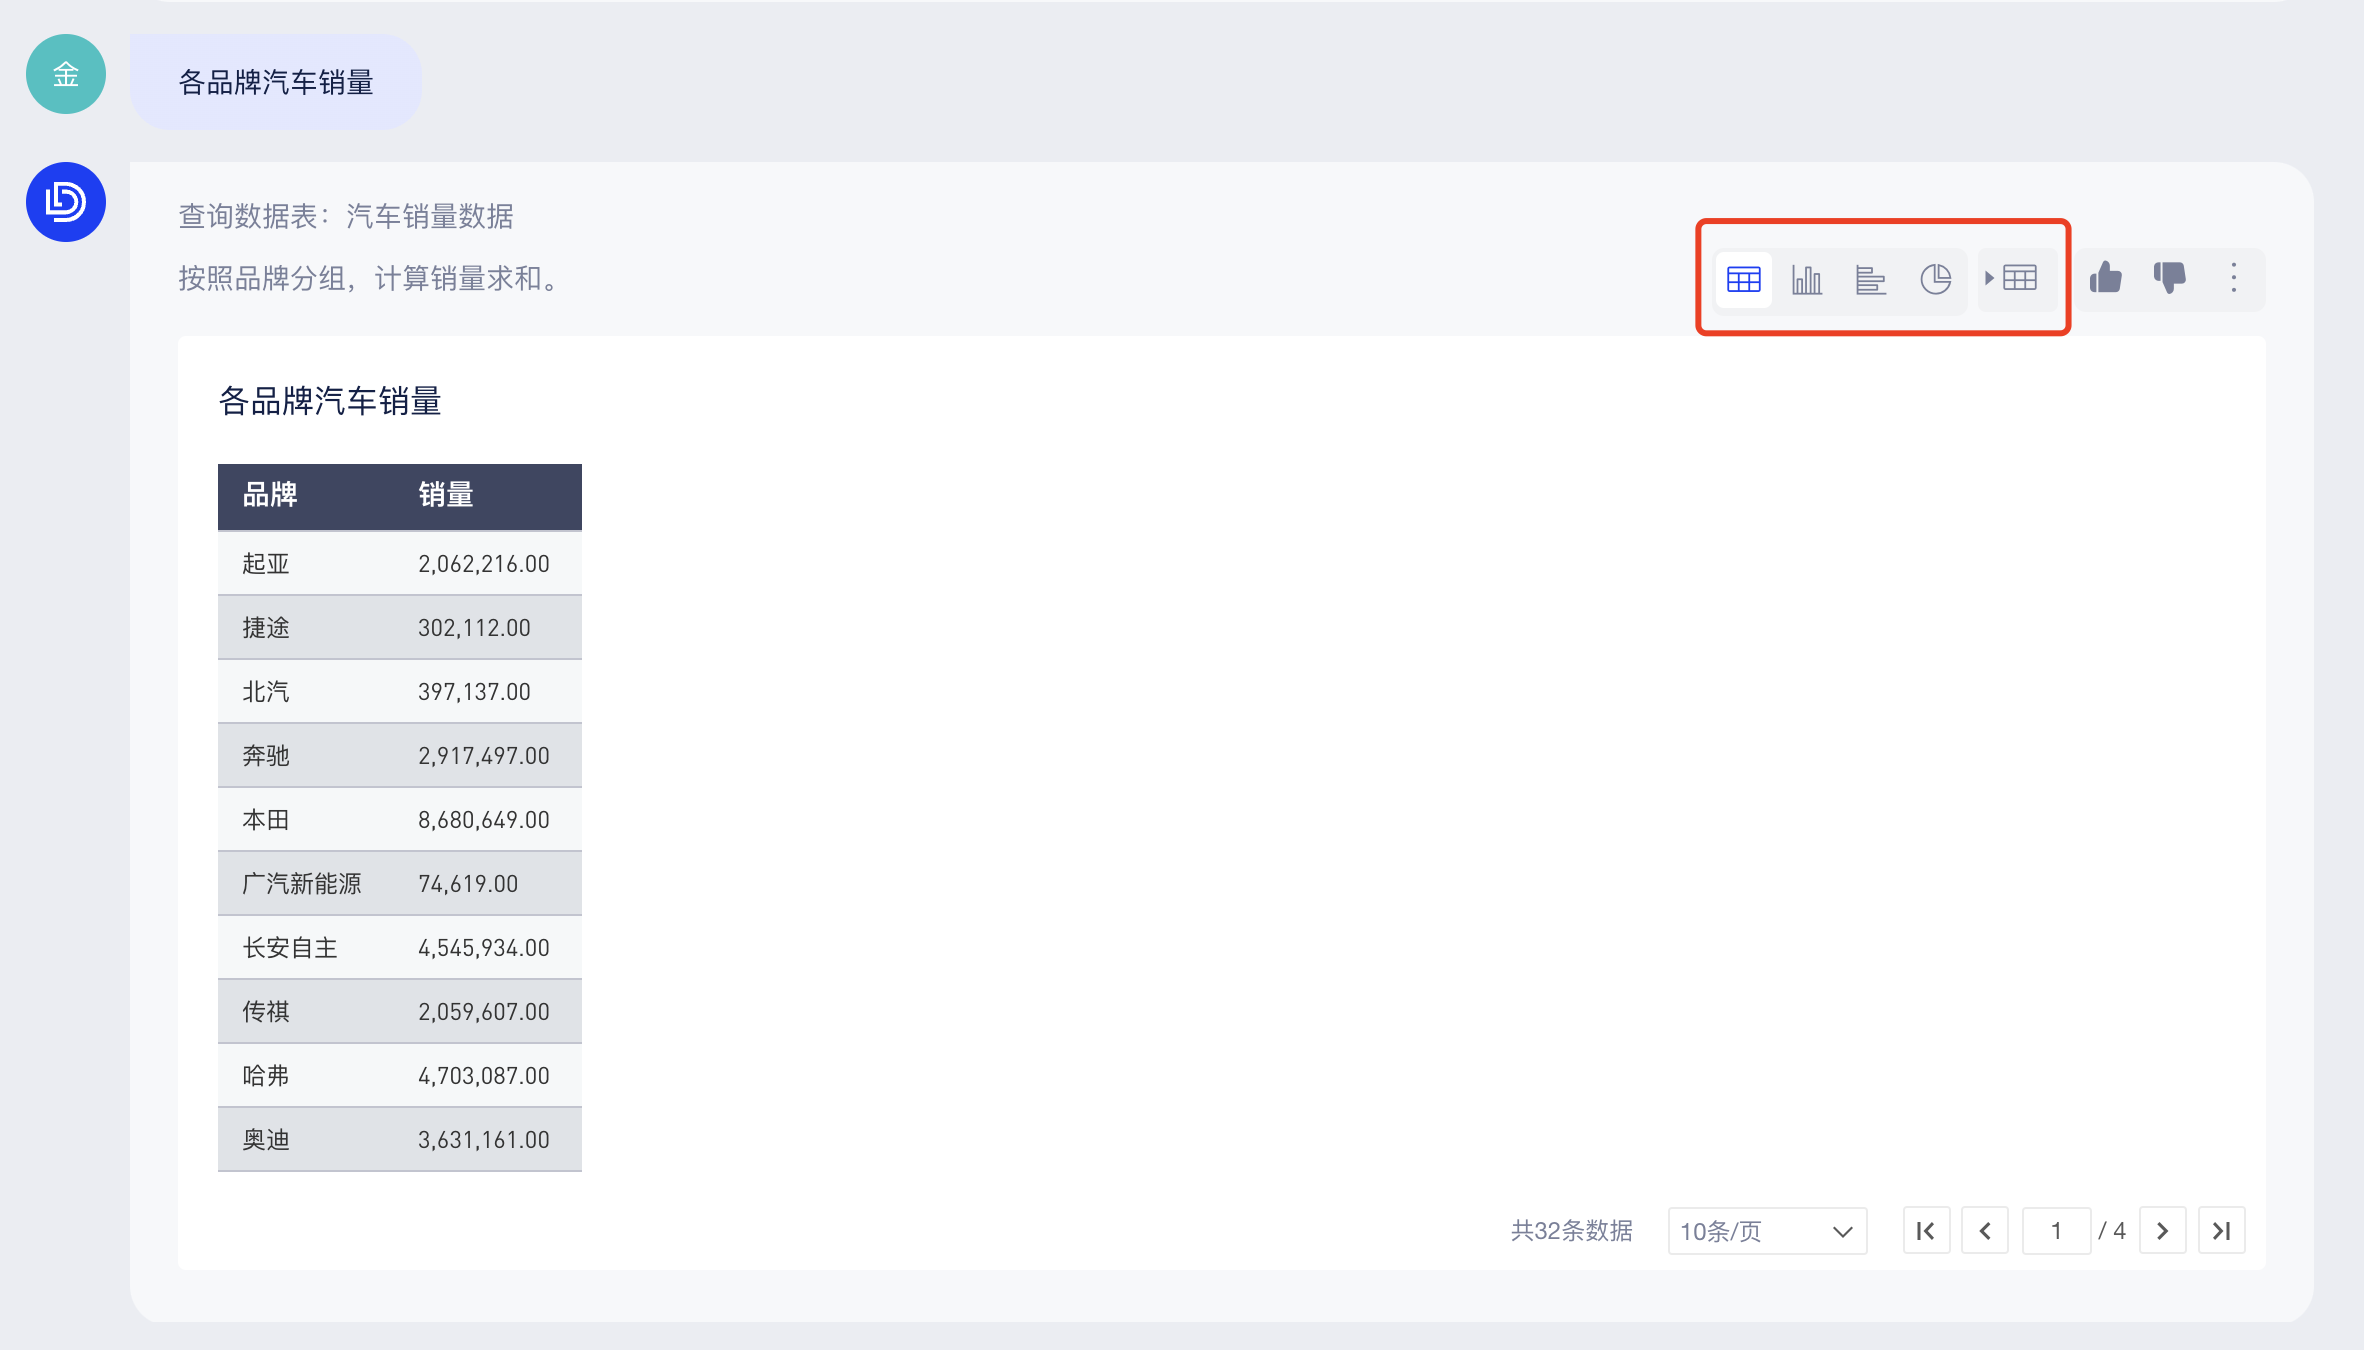
Task: Open the pivot table view icon
Action: (x=2014, y=278)
